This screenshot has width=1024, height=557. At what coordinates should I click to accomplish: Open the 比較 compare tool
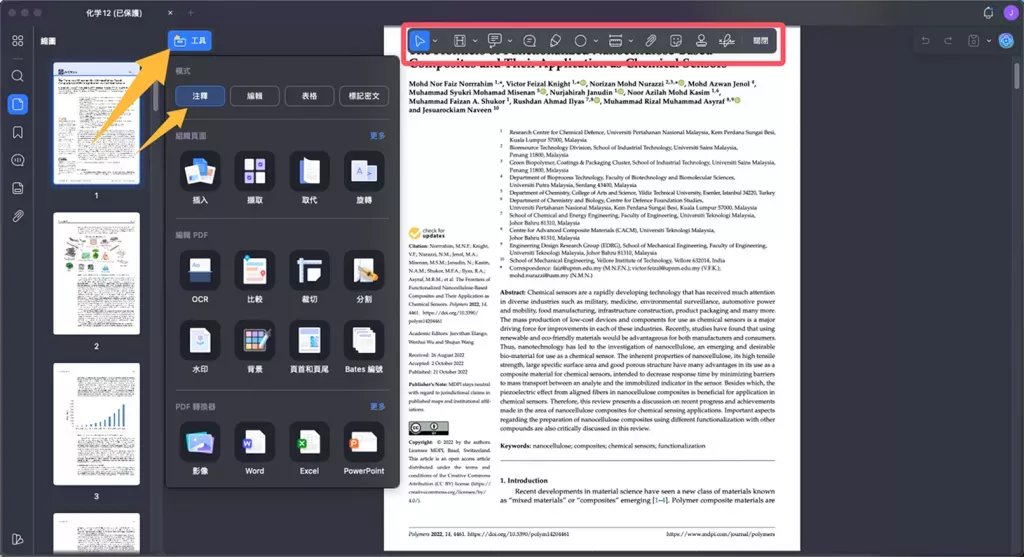point(255,277)
